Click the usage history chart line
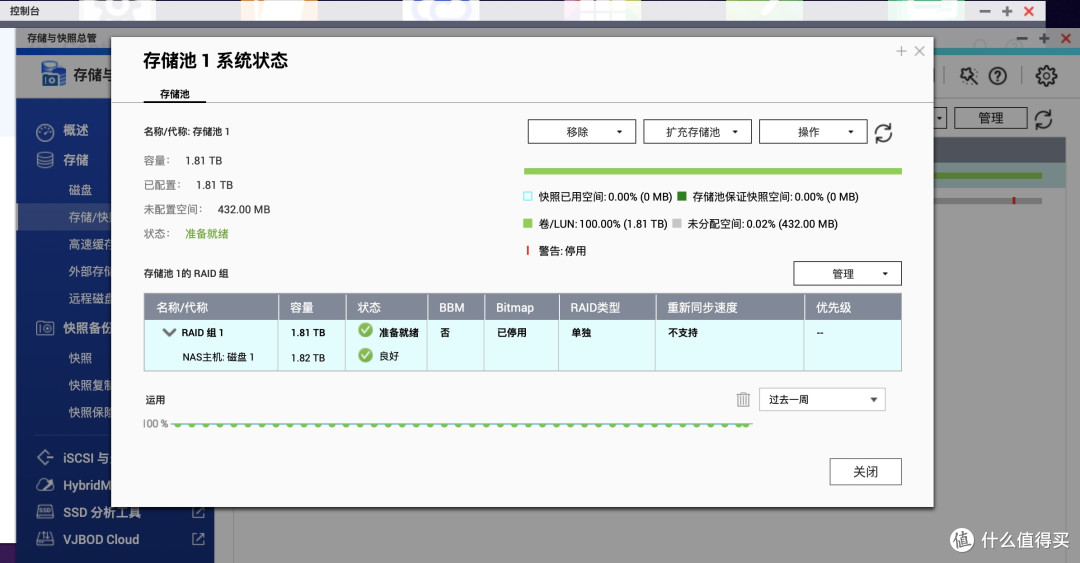The height and width of the screenshot is (563, 1080). click(x=461, y=424)
